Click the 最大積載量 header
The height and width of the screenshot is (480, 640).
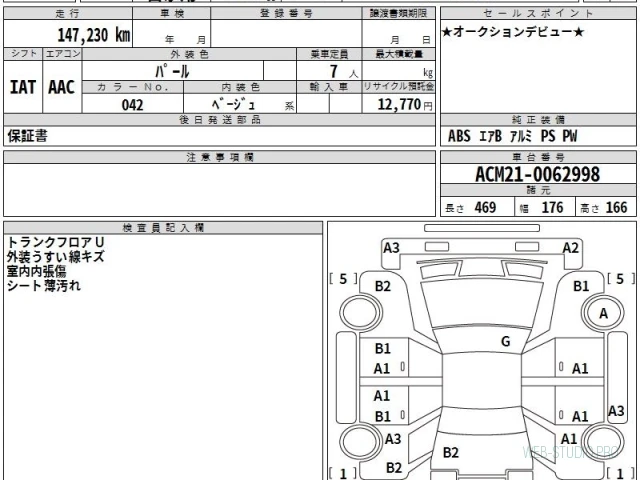[399, 54]
